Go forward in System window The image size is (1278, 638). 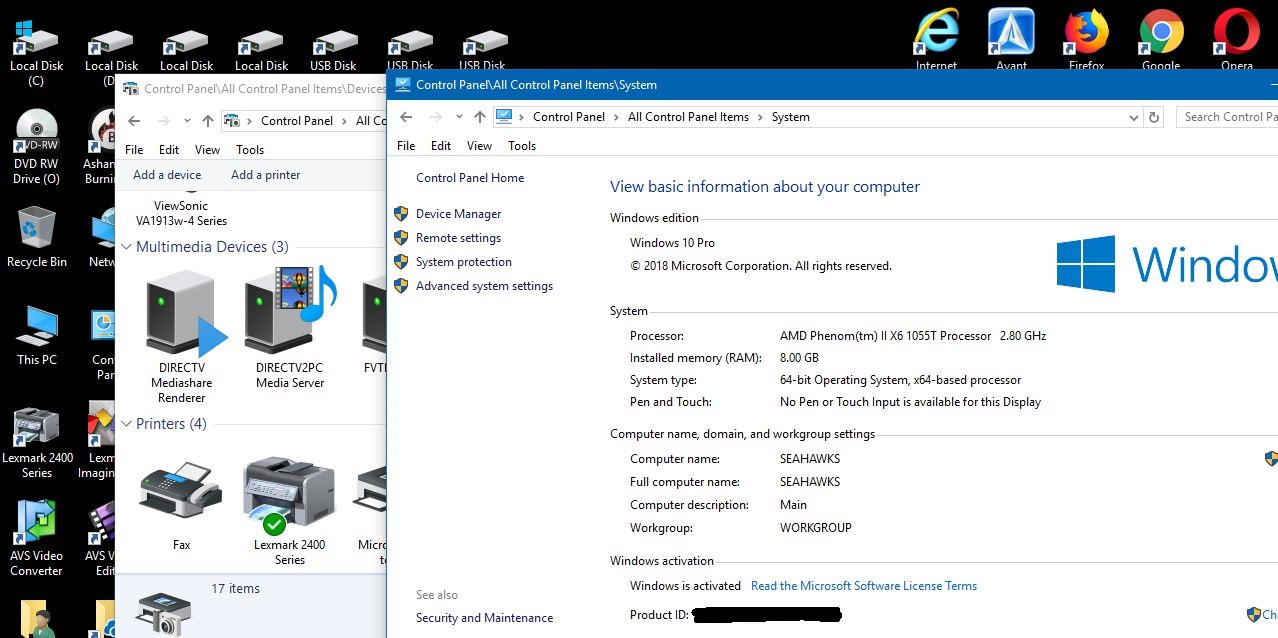[x=435, y=117]
